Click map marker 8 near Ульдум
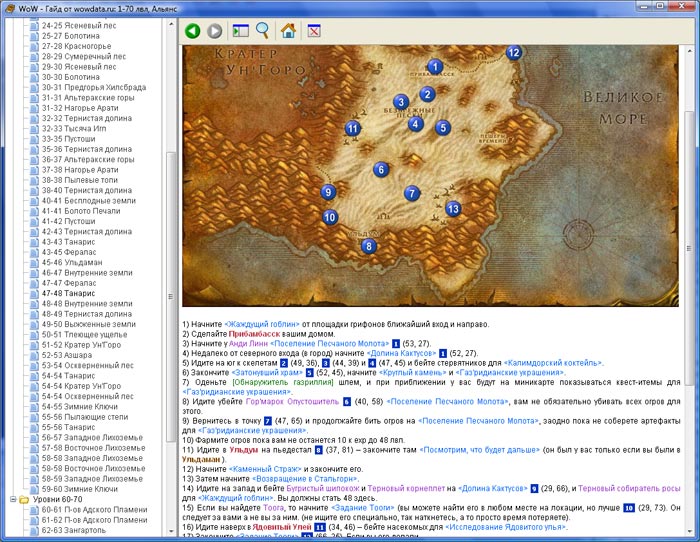700x542 pixels. pyautogui.click(x=368, y=246)
